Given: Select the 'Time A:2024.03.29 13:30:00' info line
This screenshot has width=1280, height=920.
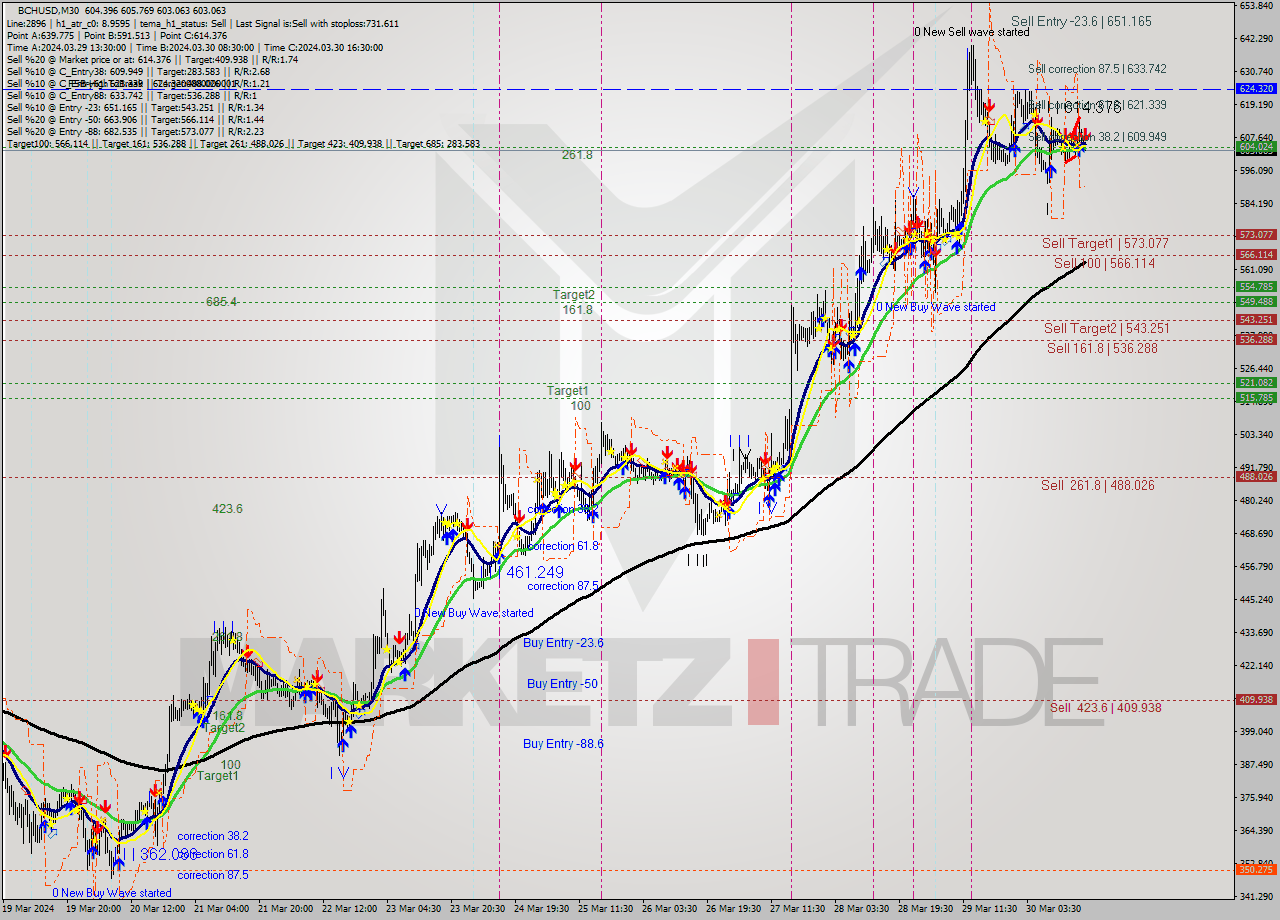Looking at the screenshot, I should (195, 47).
